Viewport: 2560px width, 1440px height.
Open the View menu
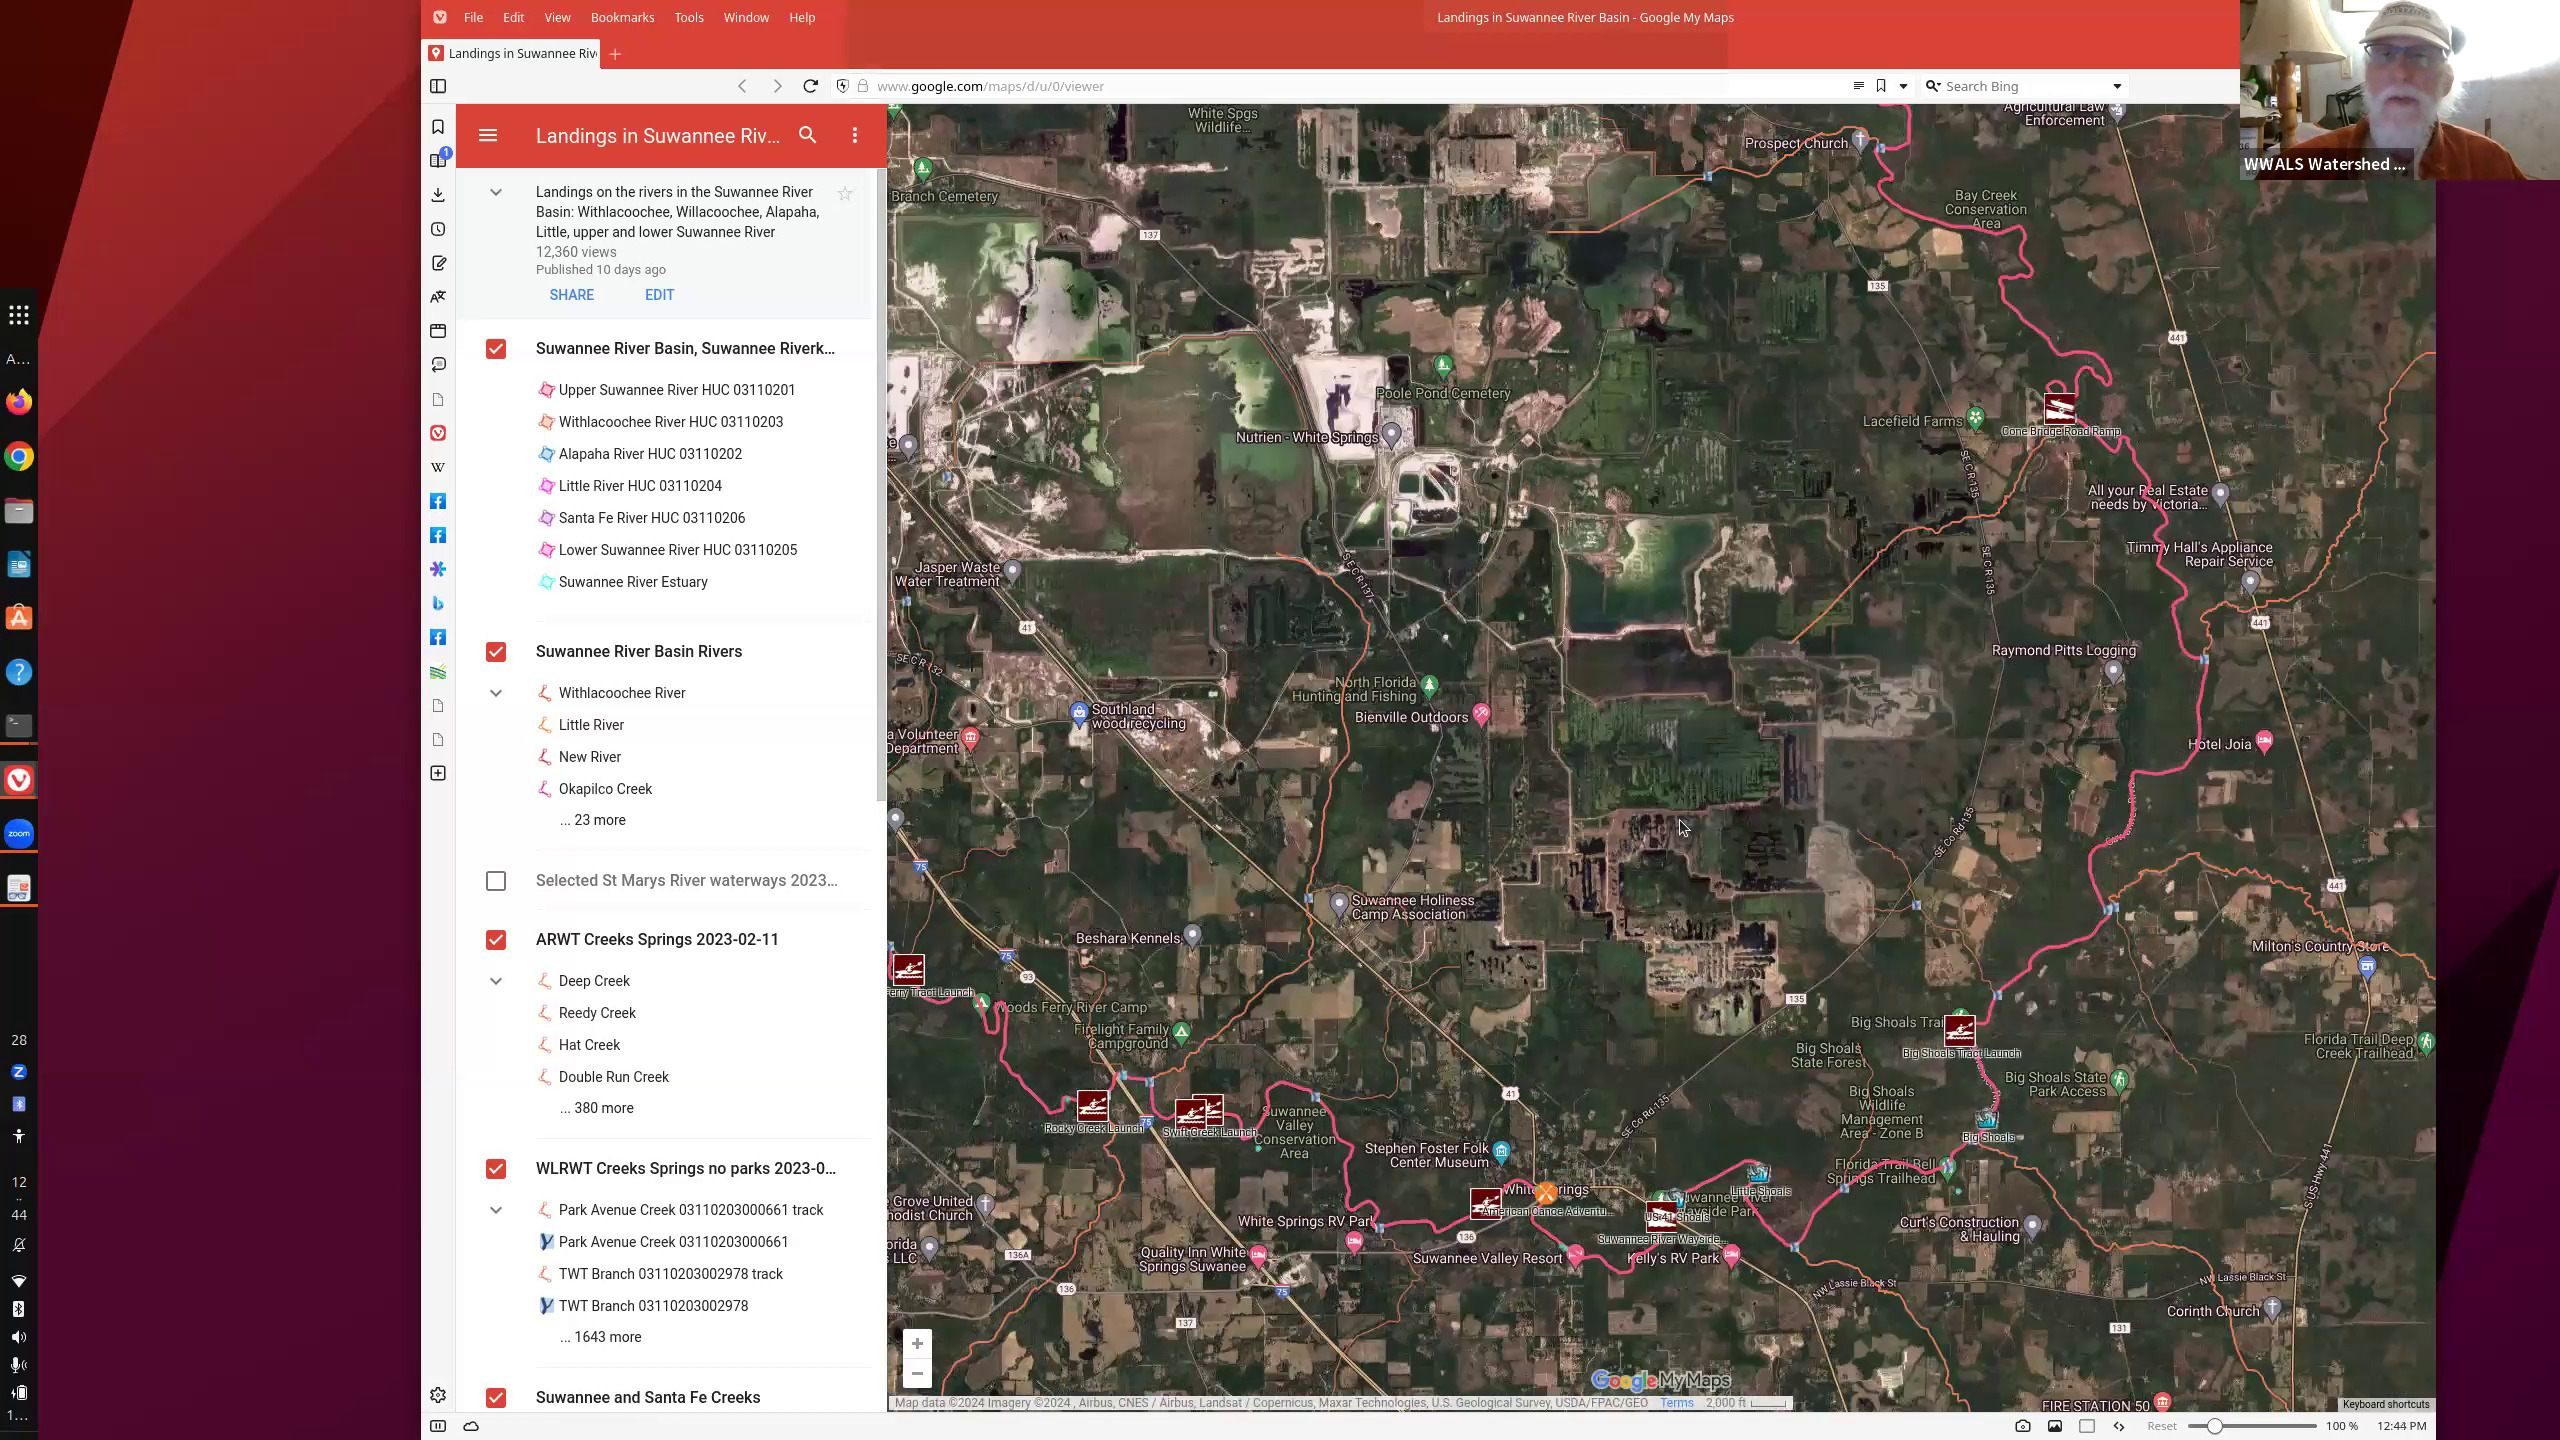[557, 17]
